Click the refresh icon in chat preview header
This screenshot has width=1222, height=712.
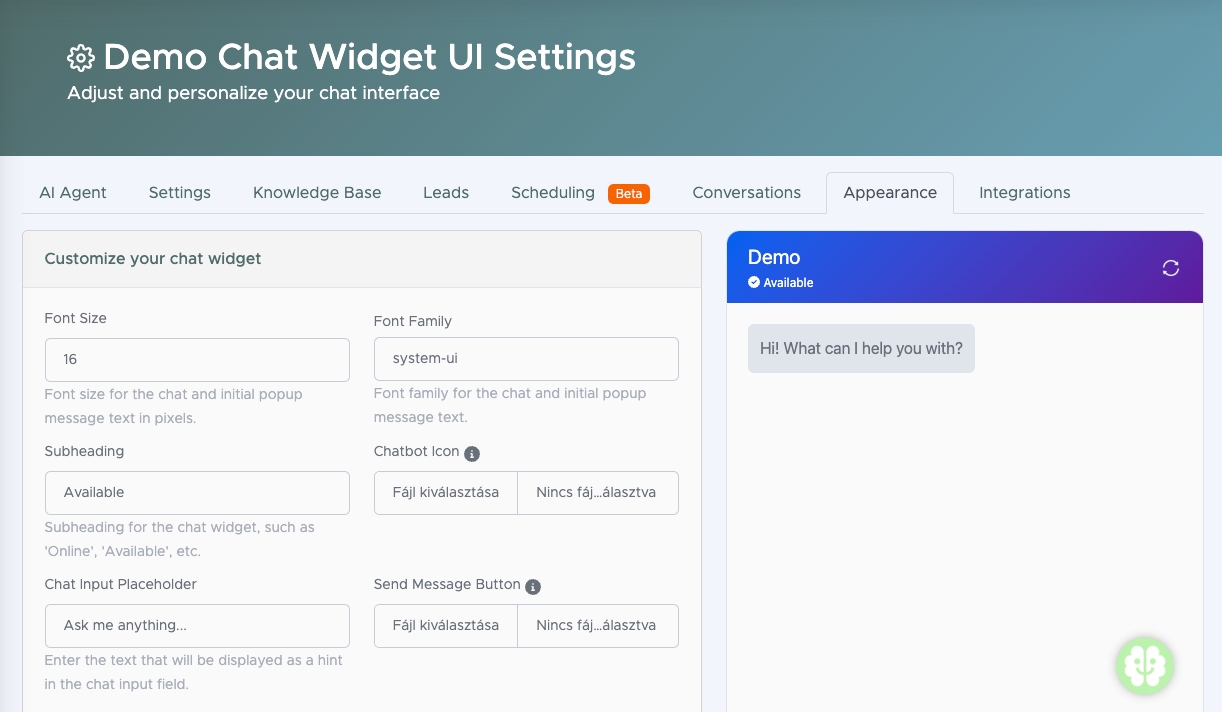(1170, 268)
